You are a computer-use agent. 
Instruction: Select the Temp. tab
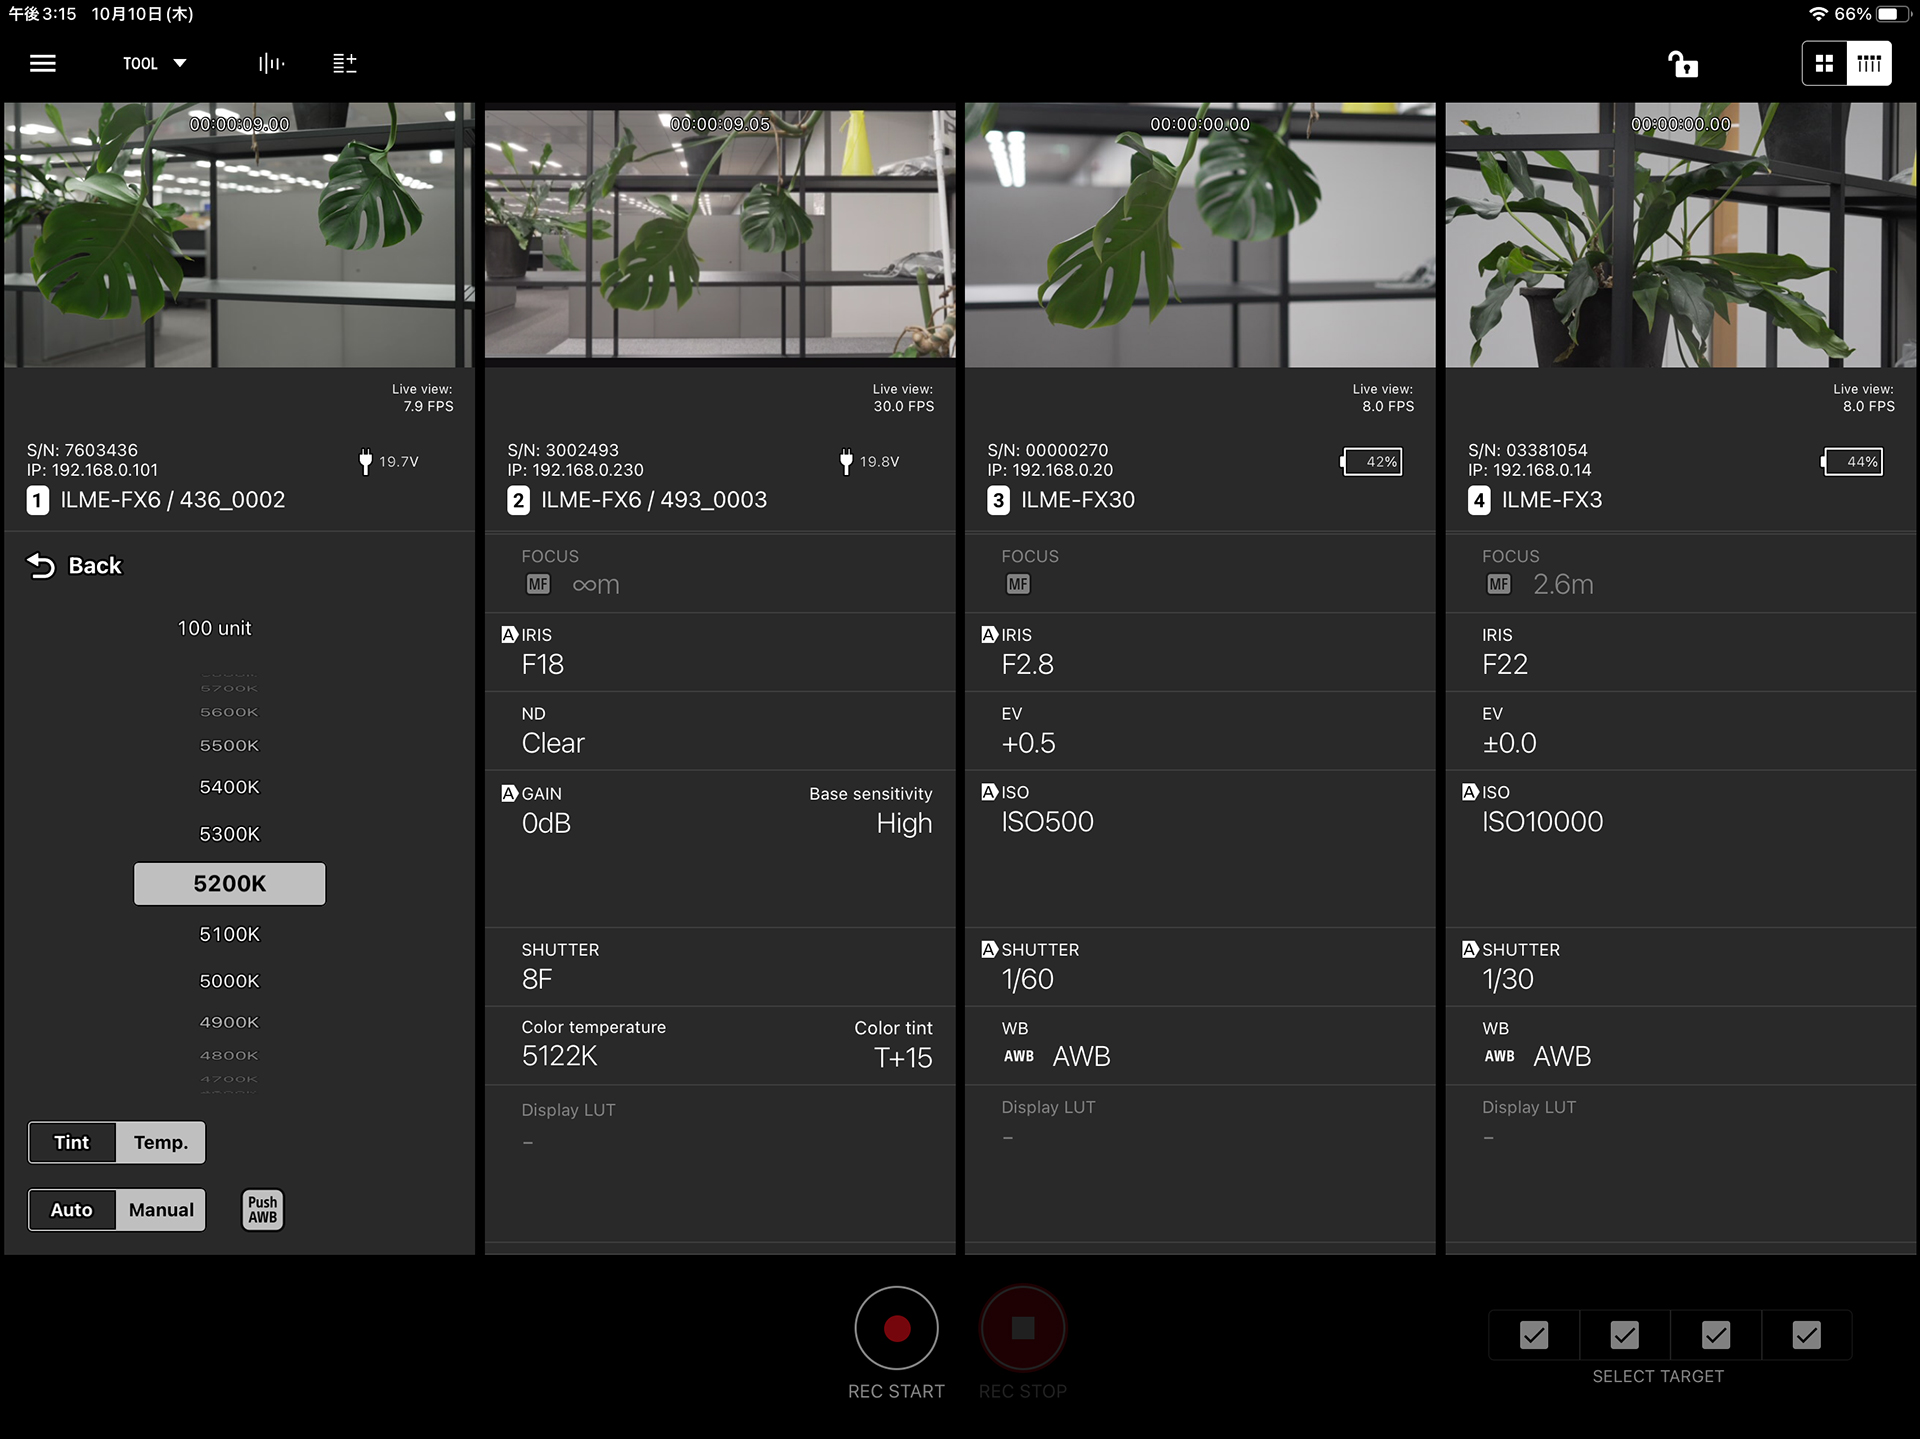coord(160,1142)
